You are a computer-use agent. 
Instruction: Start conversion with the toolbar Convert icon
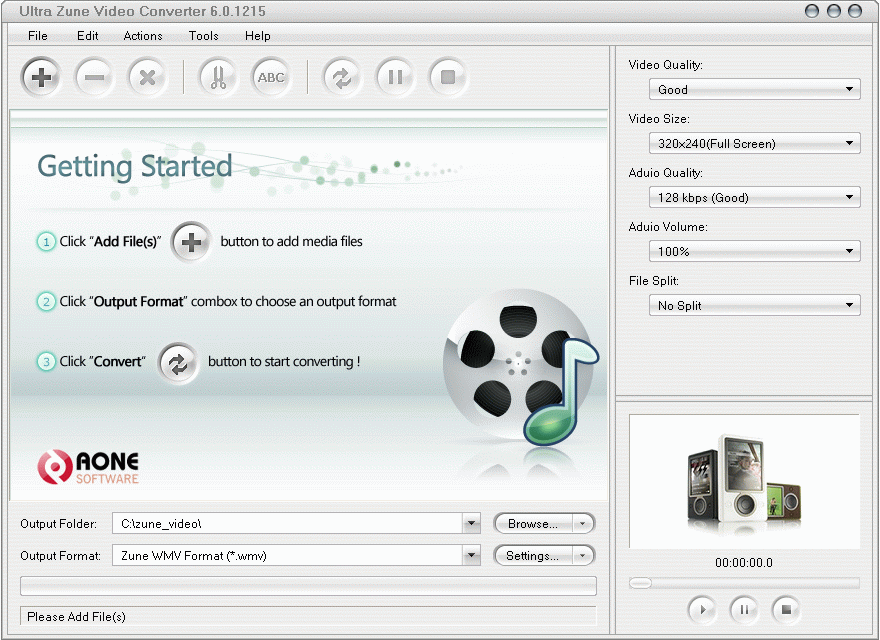[342, 77]
